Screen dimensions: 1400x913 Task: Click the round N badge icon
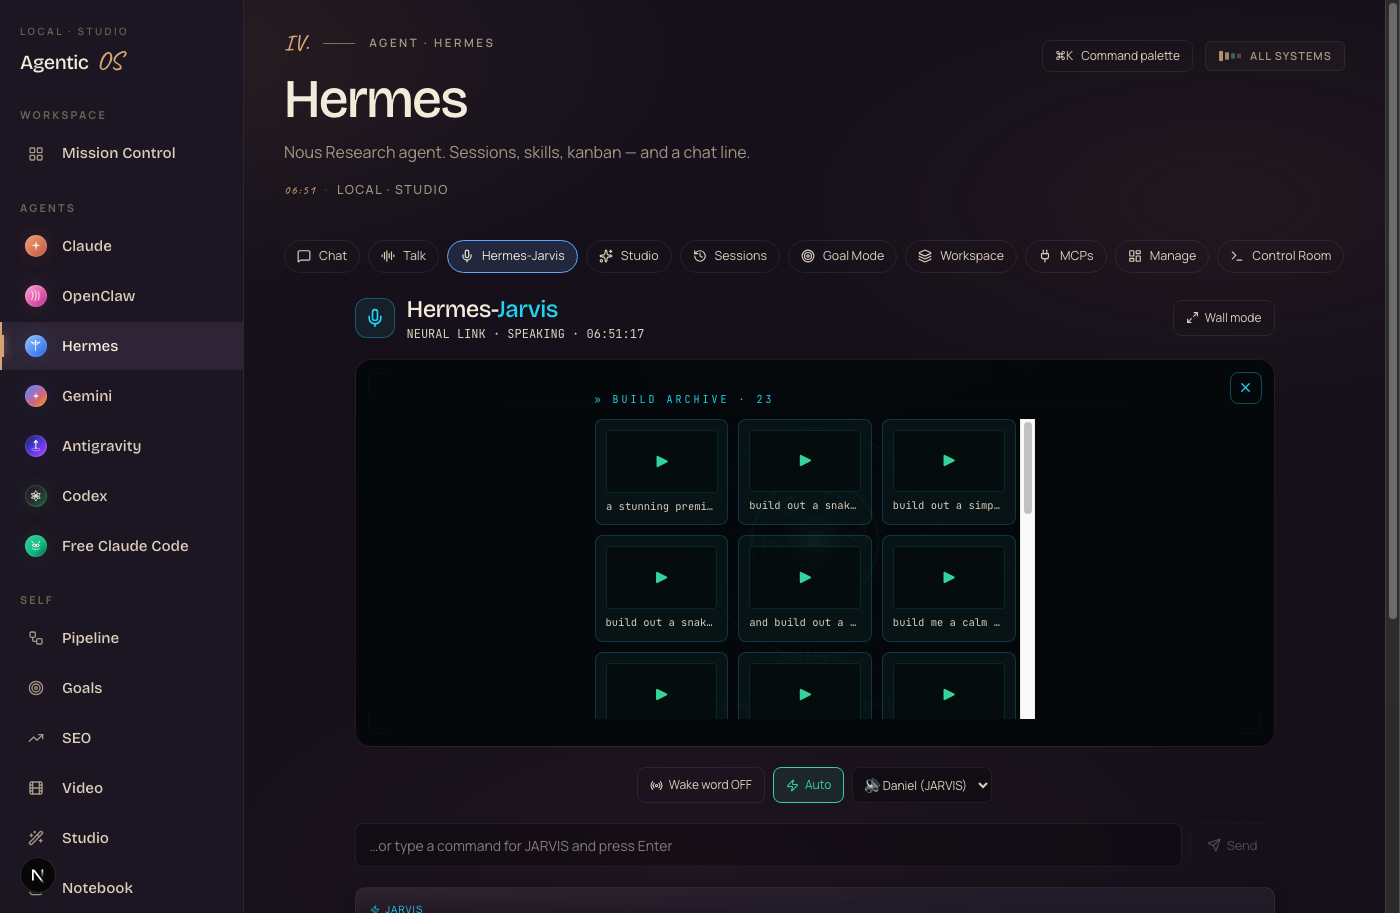(x=38, y=875)
